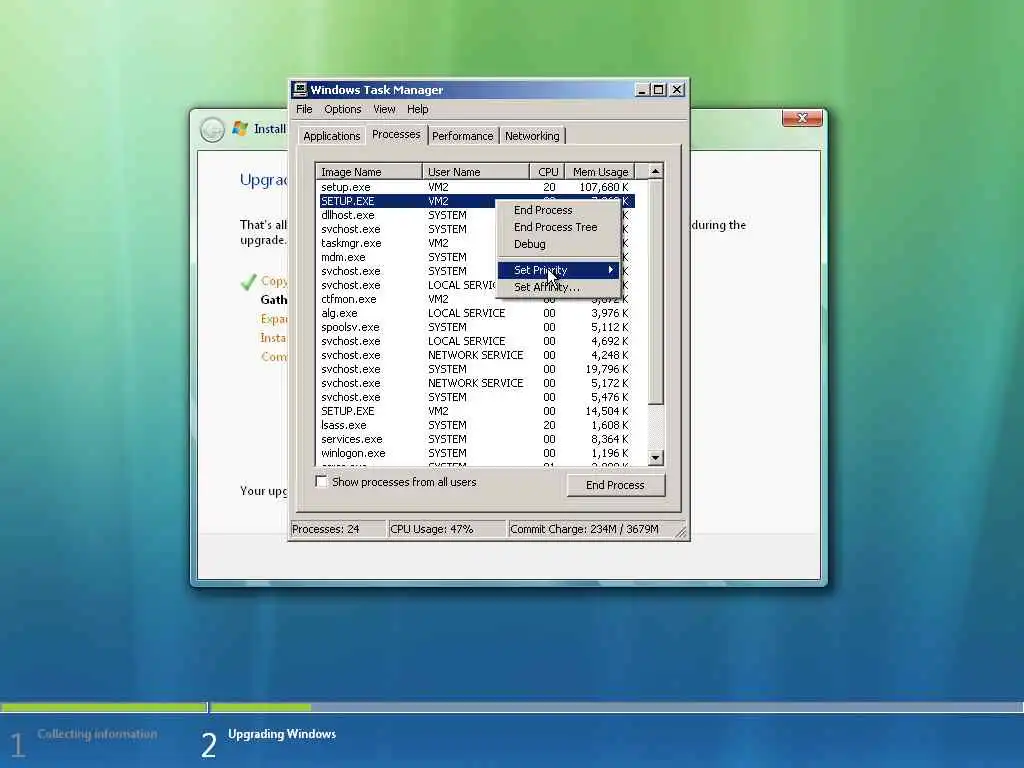
Task: Choose End Process in context menu
Action: (558, 210)
